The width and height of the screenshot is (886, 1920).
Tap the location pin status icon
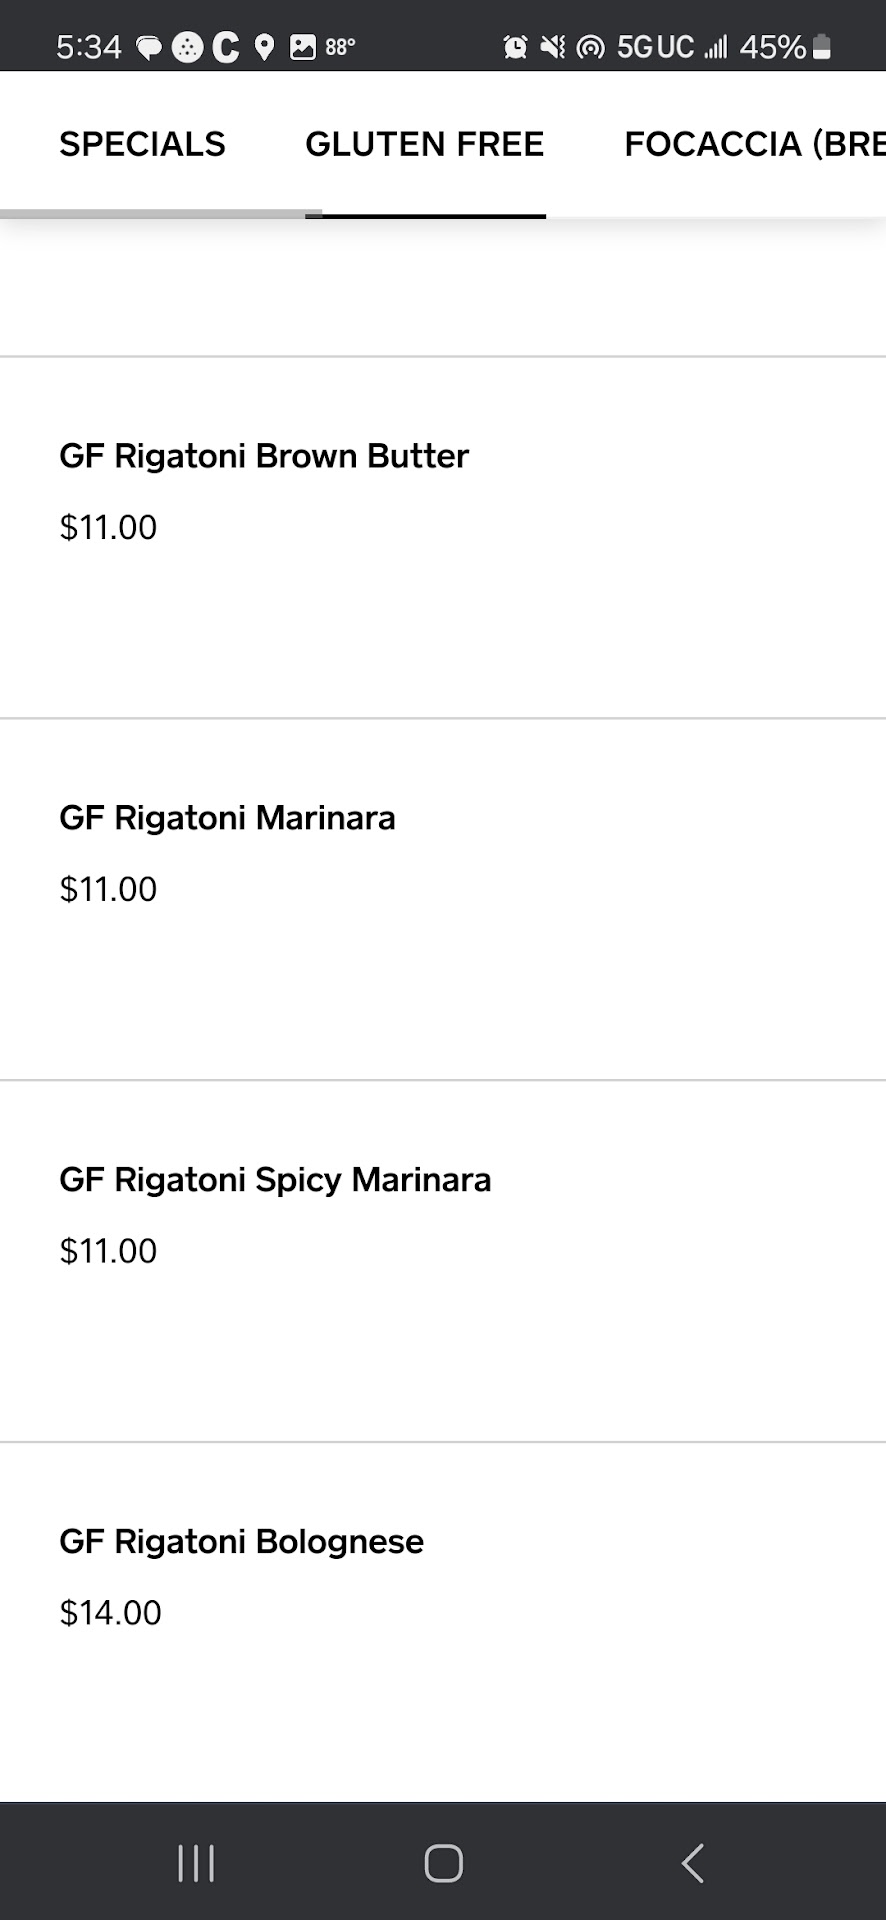pos(264,47)
